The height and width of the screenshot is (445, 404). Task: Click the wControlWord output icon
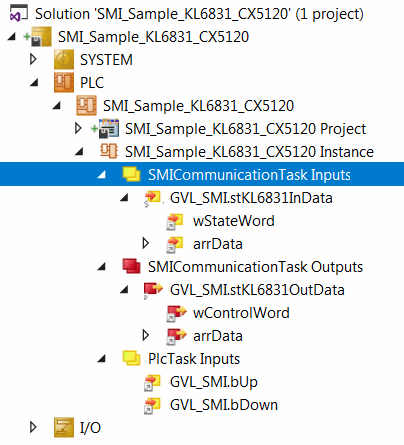pos(176,313)
